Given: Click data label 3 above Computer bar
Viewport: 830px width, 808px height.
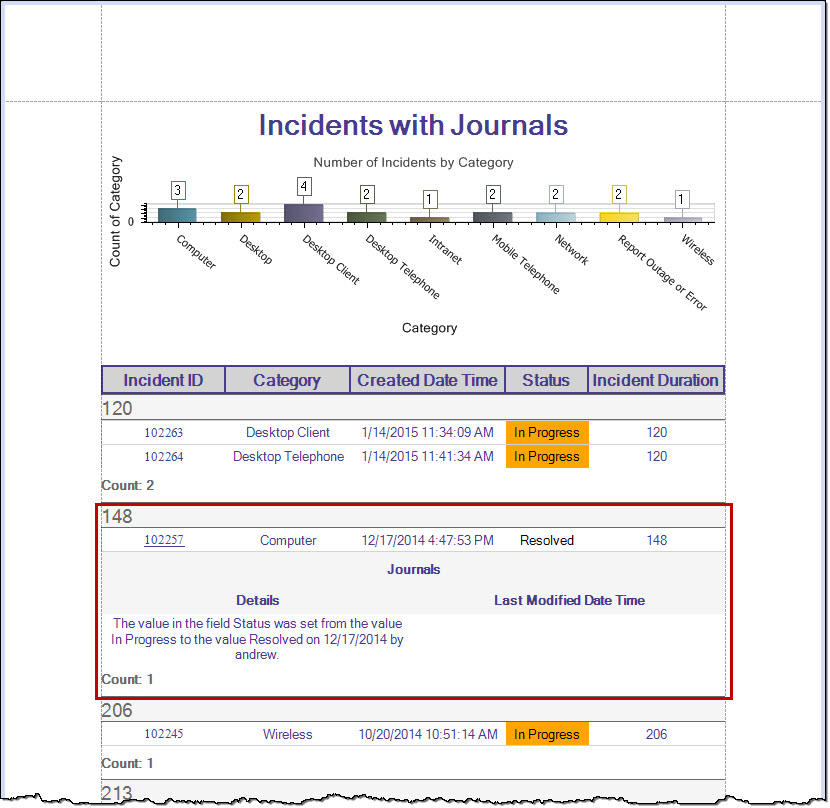Looking at the screenshot, I should [177, 190].
